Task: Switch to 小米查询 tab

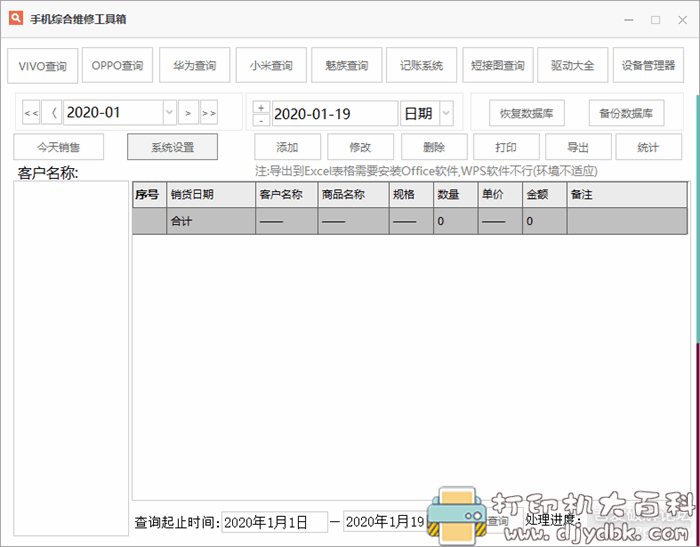Action: [271, 65]
